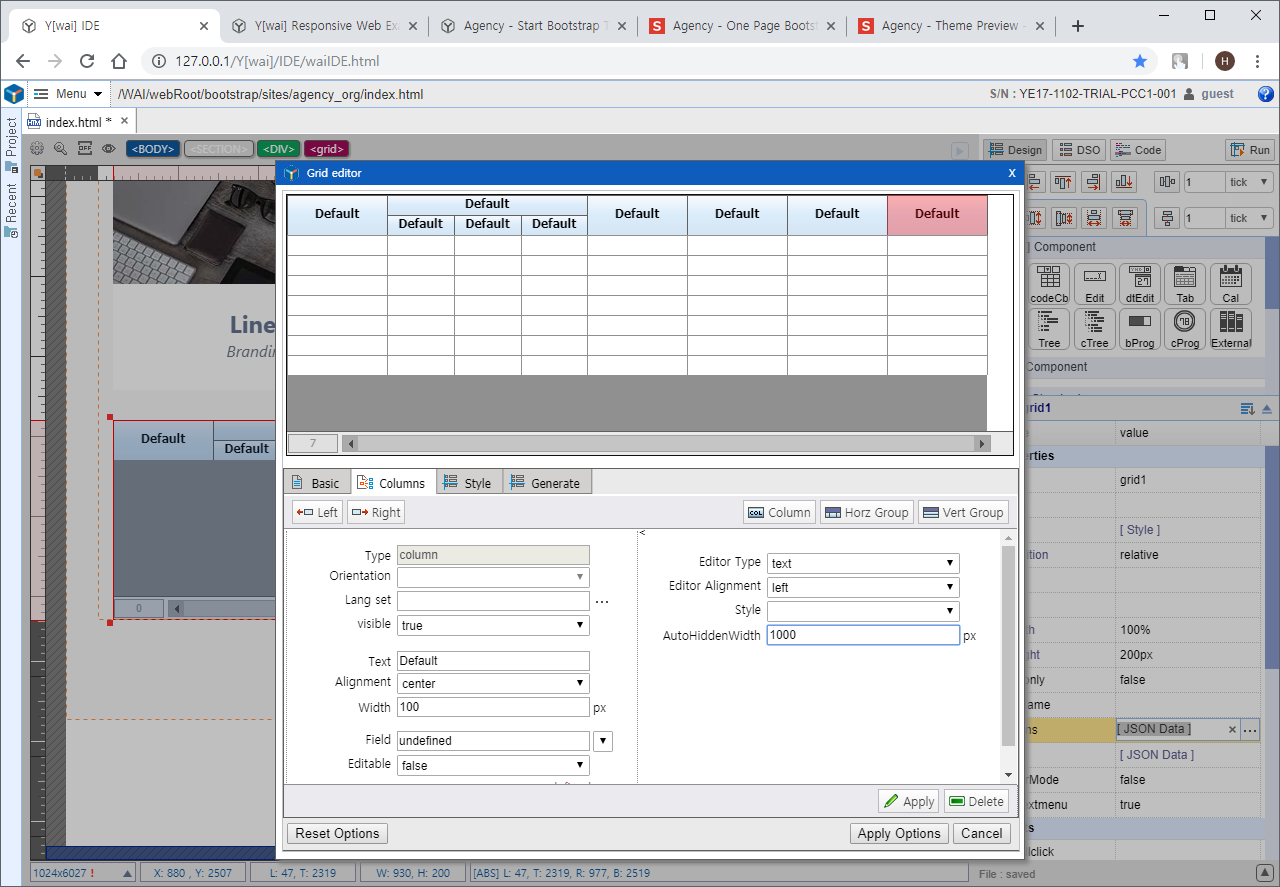Open the Generate tab

coord(546,483)
